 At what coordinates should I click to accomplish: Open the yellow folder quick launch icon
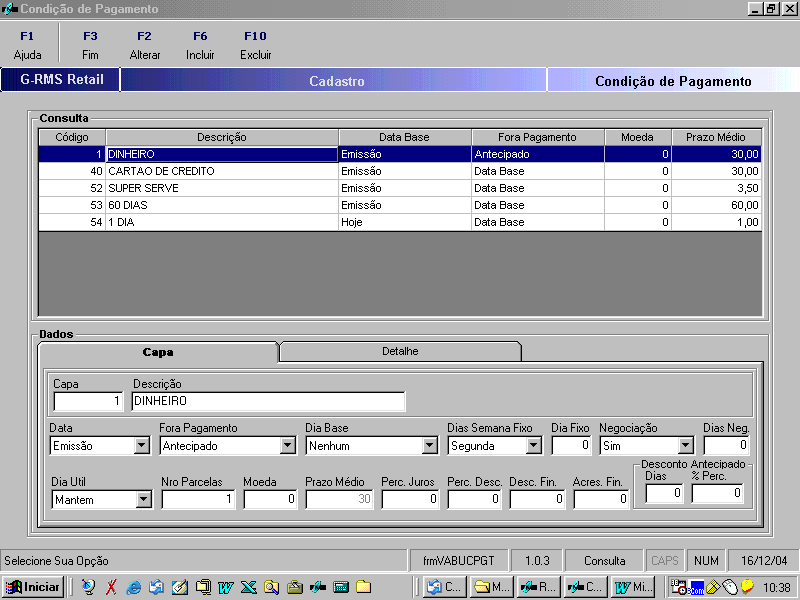pyautogui.click(x=363, y=587)
